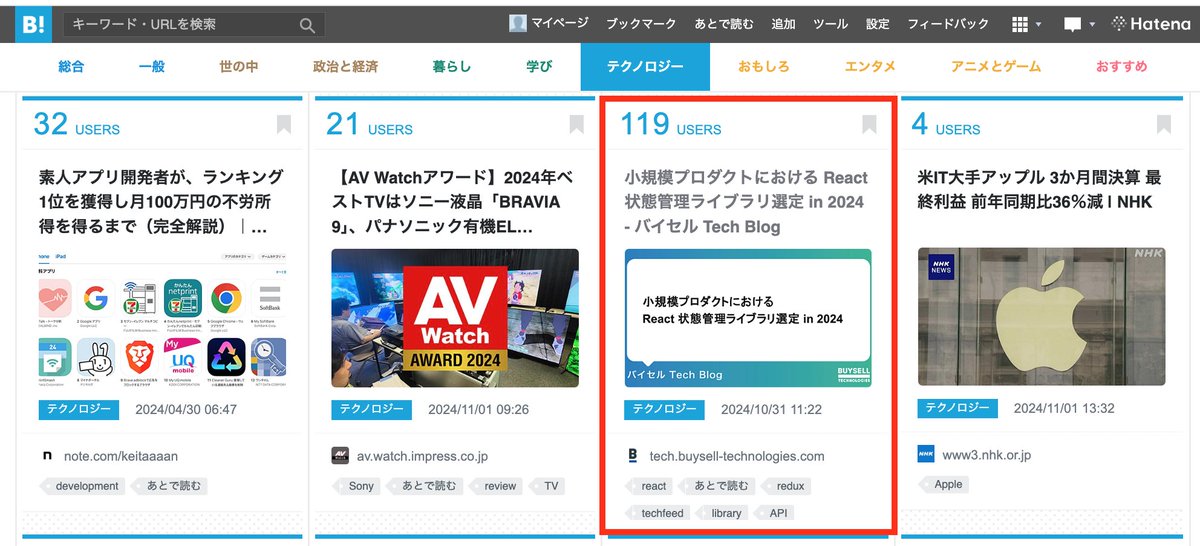
Task: Click テクノロジー label on NHK card
Action: (958, 408)
